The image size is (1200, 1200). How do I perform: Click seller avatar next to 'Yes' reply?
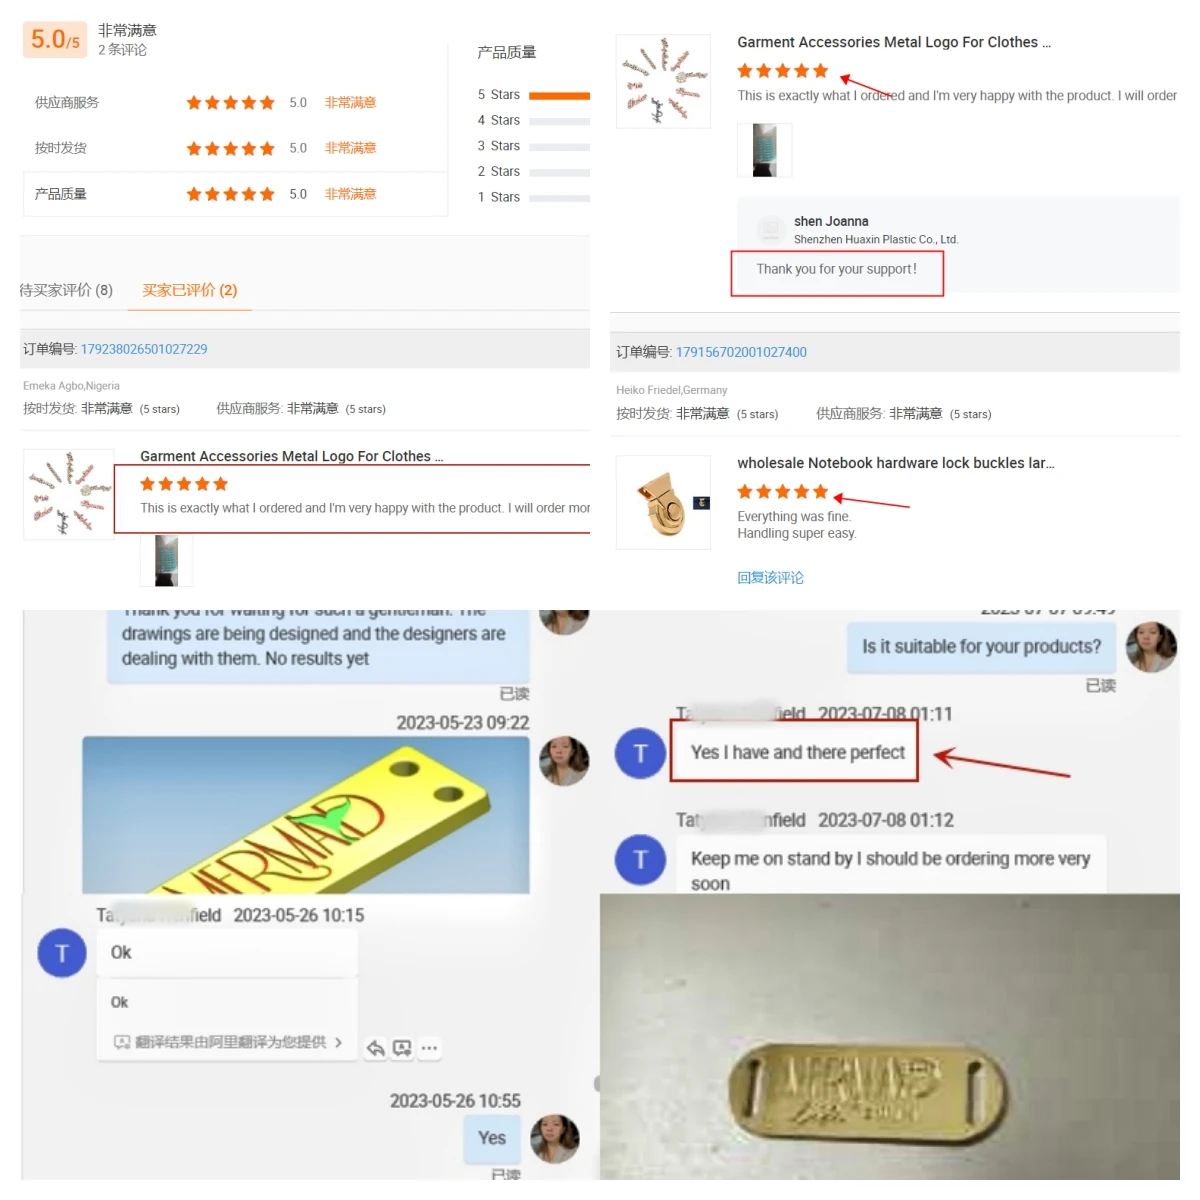click(x=554, y=1139)
